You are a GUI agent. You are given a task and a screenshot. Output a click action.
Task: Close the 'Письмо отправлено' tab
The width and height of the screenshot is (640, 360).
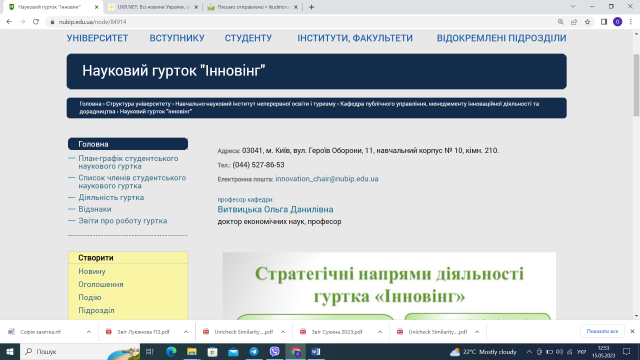[296, 7]
